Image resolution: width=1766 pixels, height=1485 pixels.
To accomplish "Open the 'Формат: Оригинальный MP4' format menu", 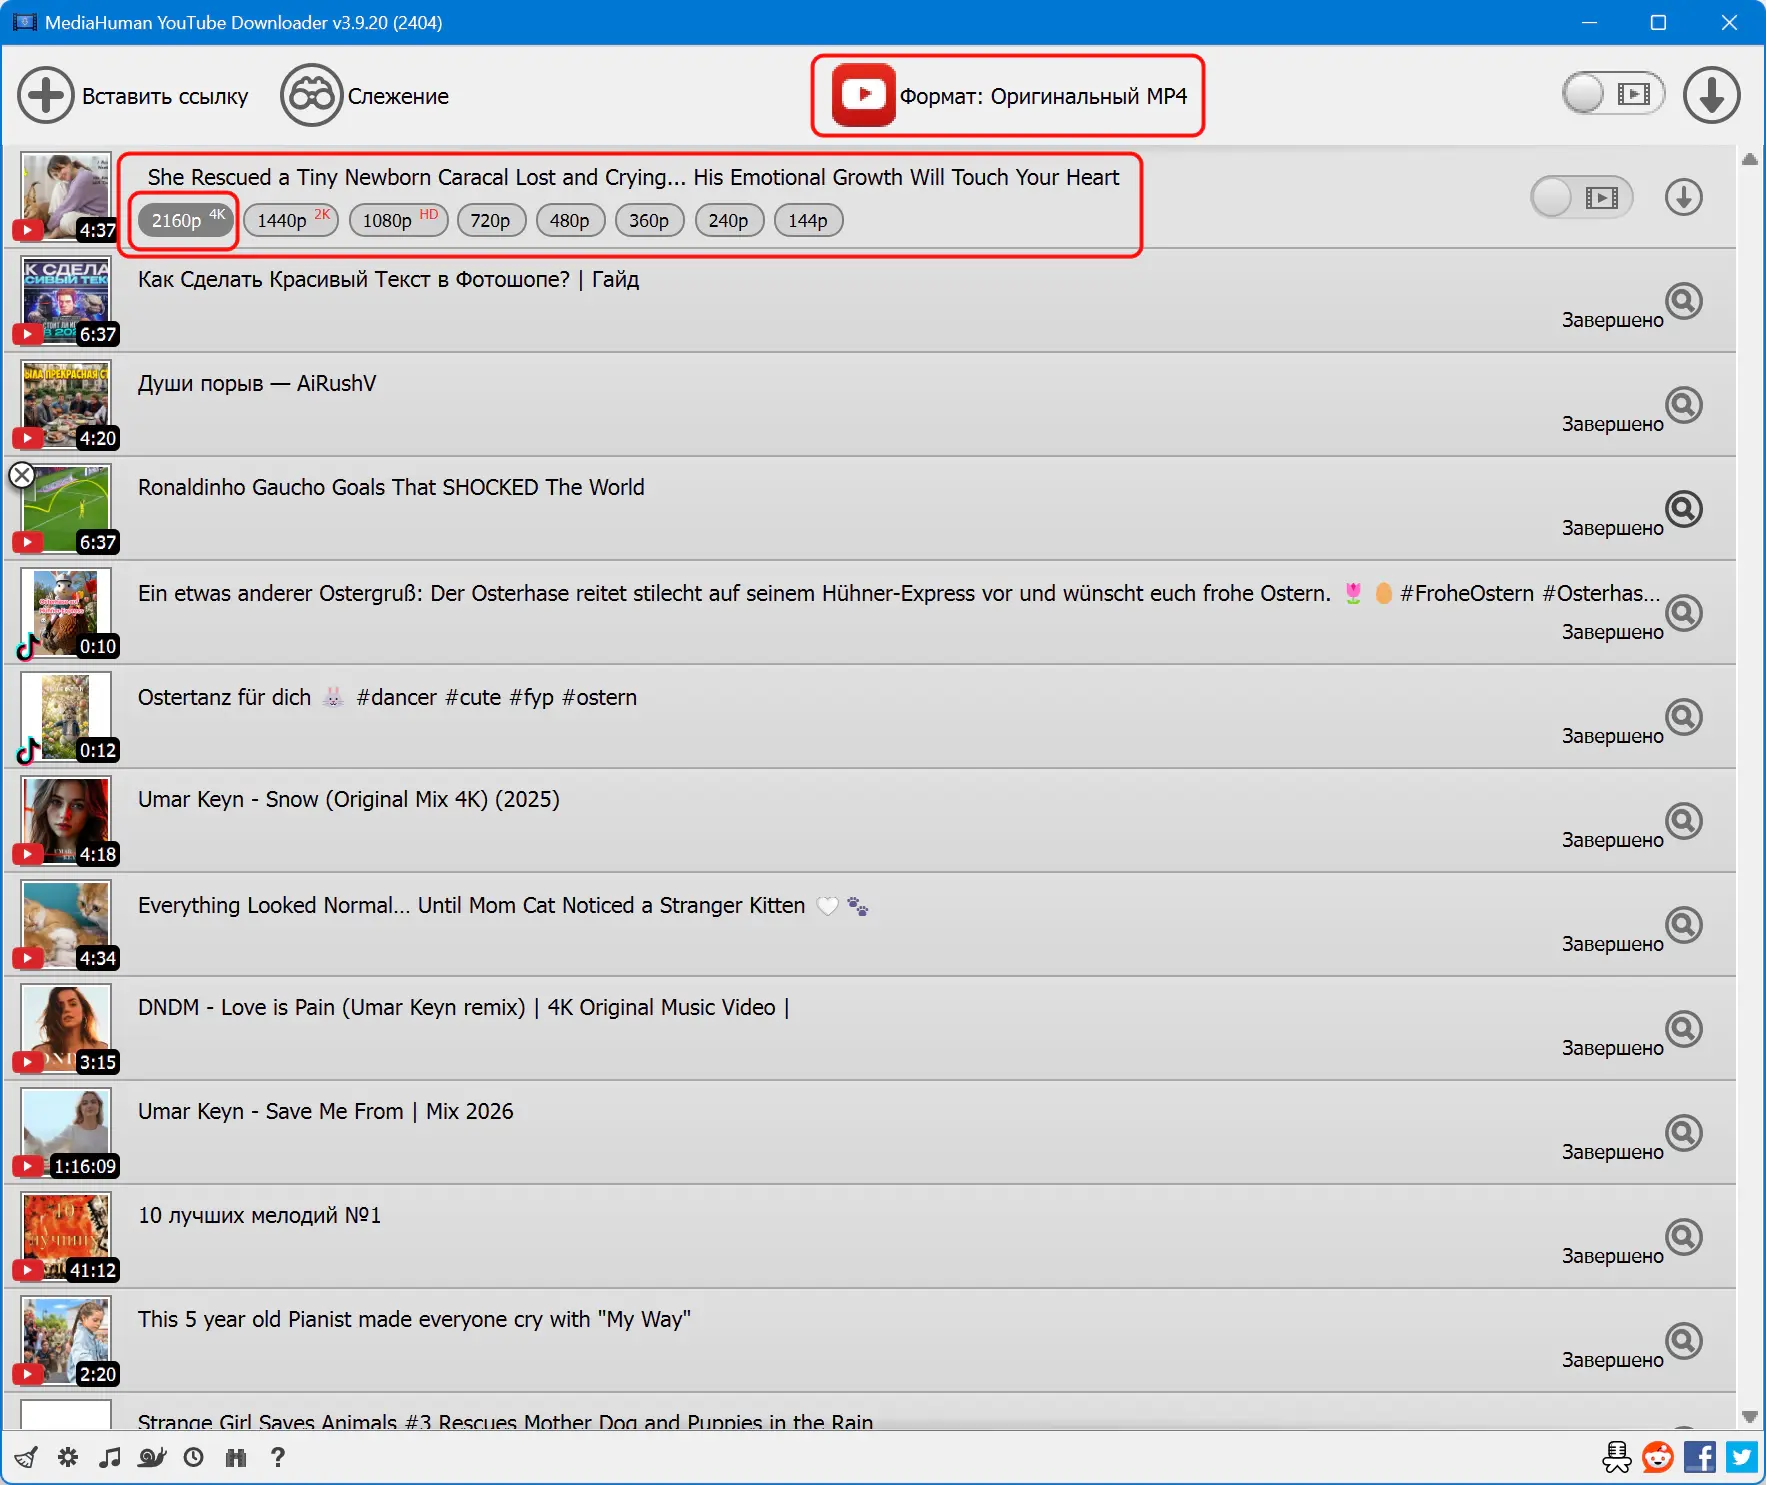I will 1008,96.
